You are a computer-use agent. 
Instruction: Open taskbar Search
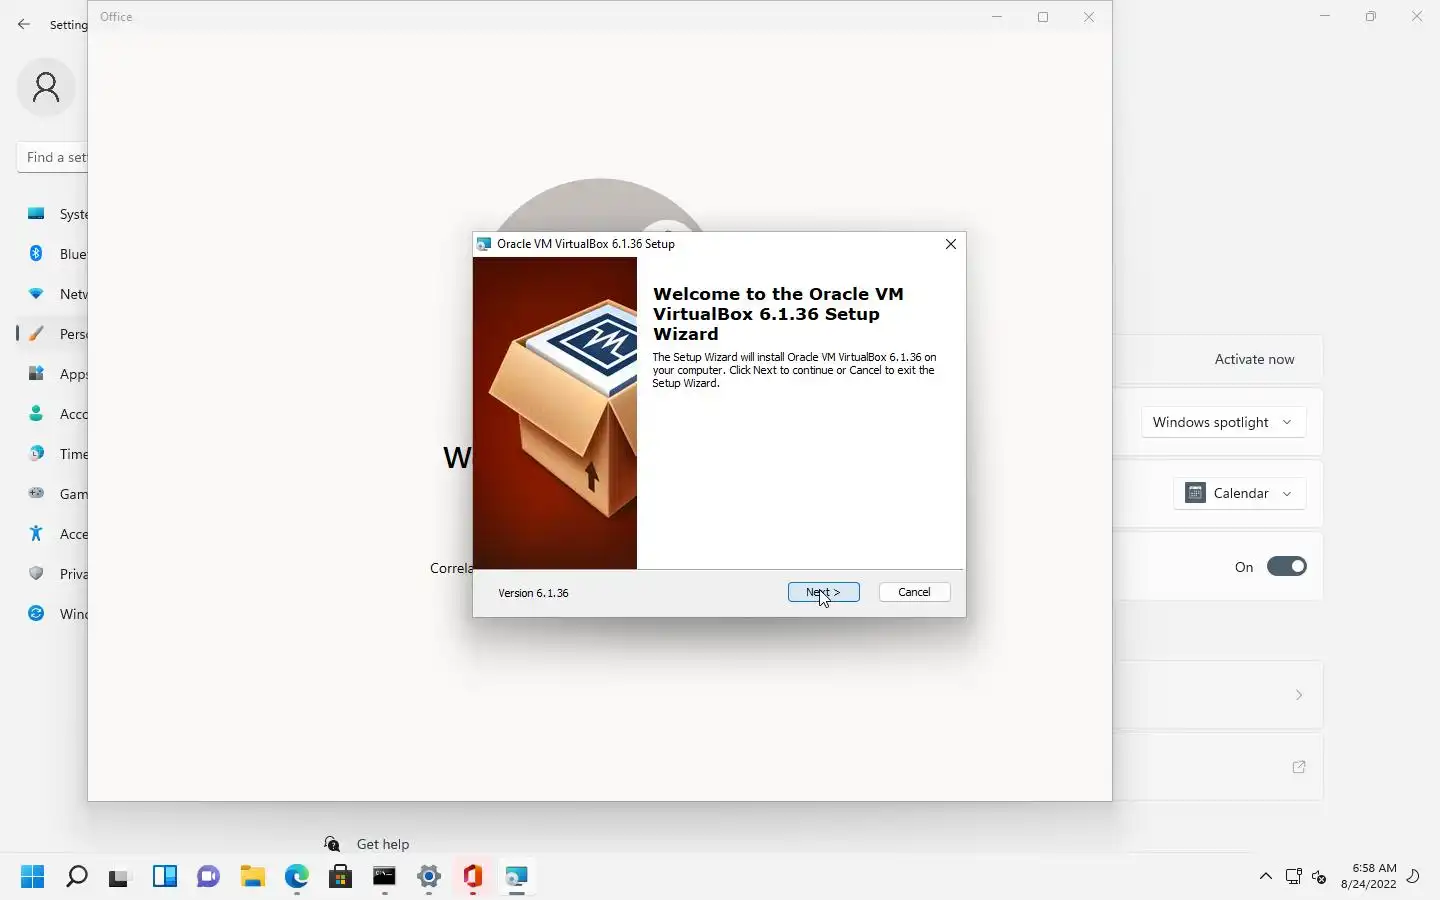pyautogui.click(x=76, y=877)
